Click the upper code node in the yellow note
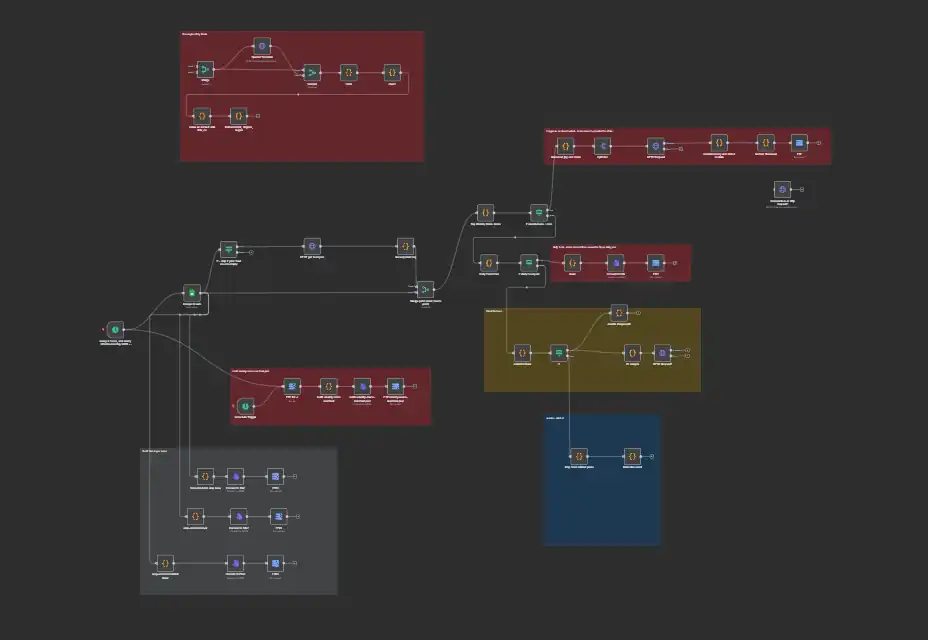928x640 pixels. pos(618,313)
